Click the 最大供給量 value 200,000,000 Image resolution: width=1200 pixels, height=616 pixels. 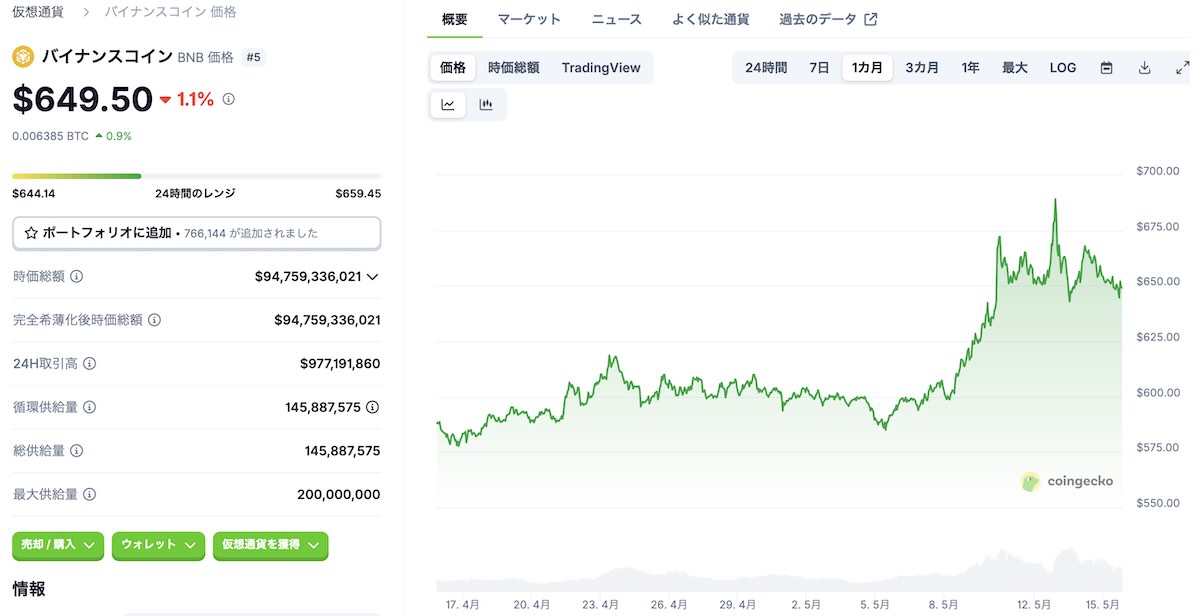pos(338,494)
